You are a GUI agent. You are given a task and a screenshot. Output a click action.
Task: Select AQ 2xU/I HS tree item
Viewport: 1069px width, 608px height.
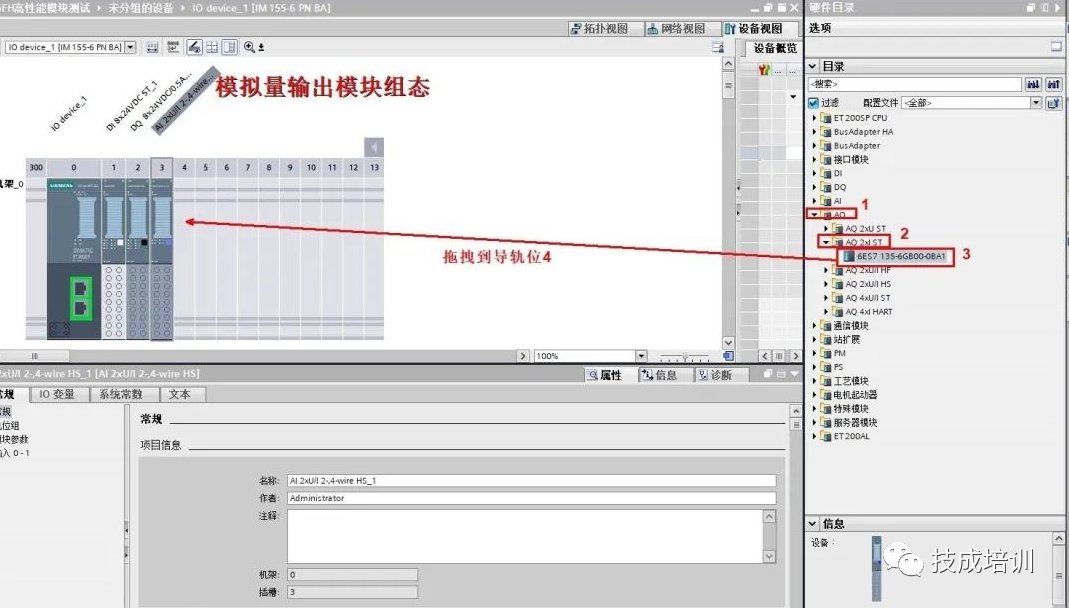pyautogui.click(x=868, y=284)
